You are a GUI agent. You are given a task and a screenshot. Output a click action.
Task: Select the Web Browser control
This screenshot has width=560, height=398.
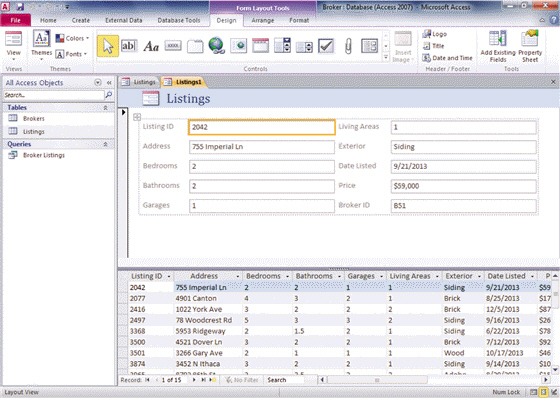coord(239,46)
